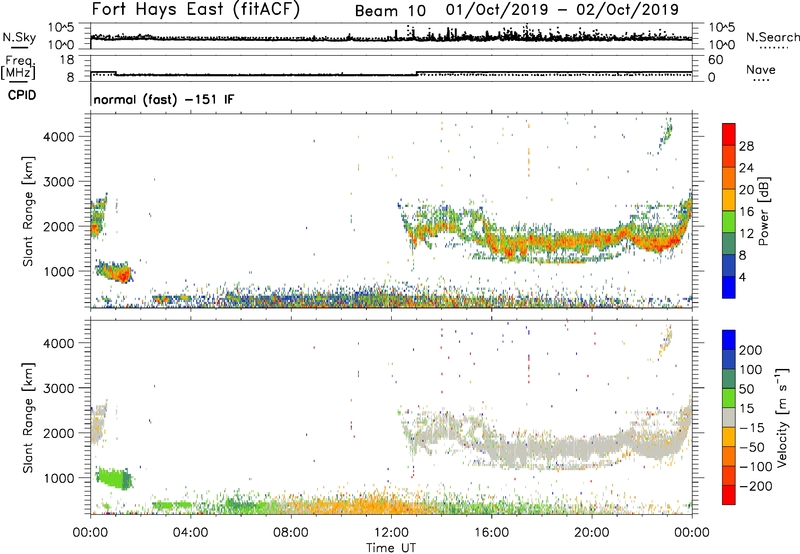Click the velocity panel 'Slant Range [km]' label
Viewport: 800px width, 554px height.
28,417
